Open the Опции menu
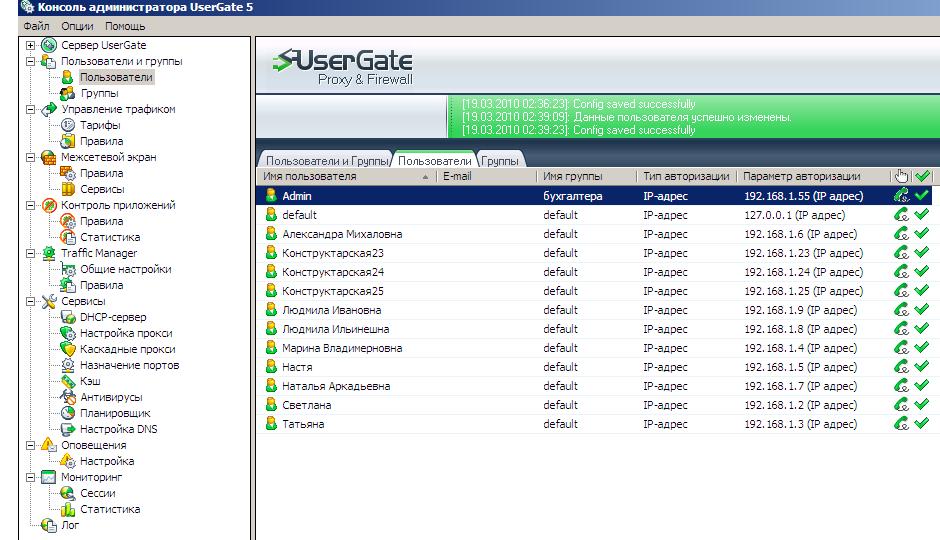Screen dimensions: 940x540 (x=77, y=26)
